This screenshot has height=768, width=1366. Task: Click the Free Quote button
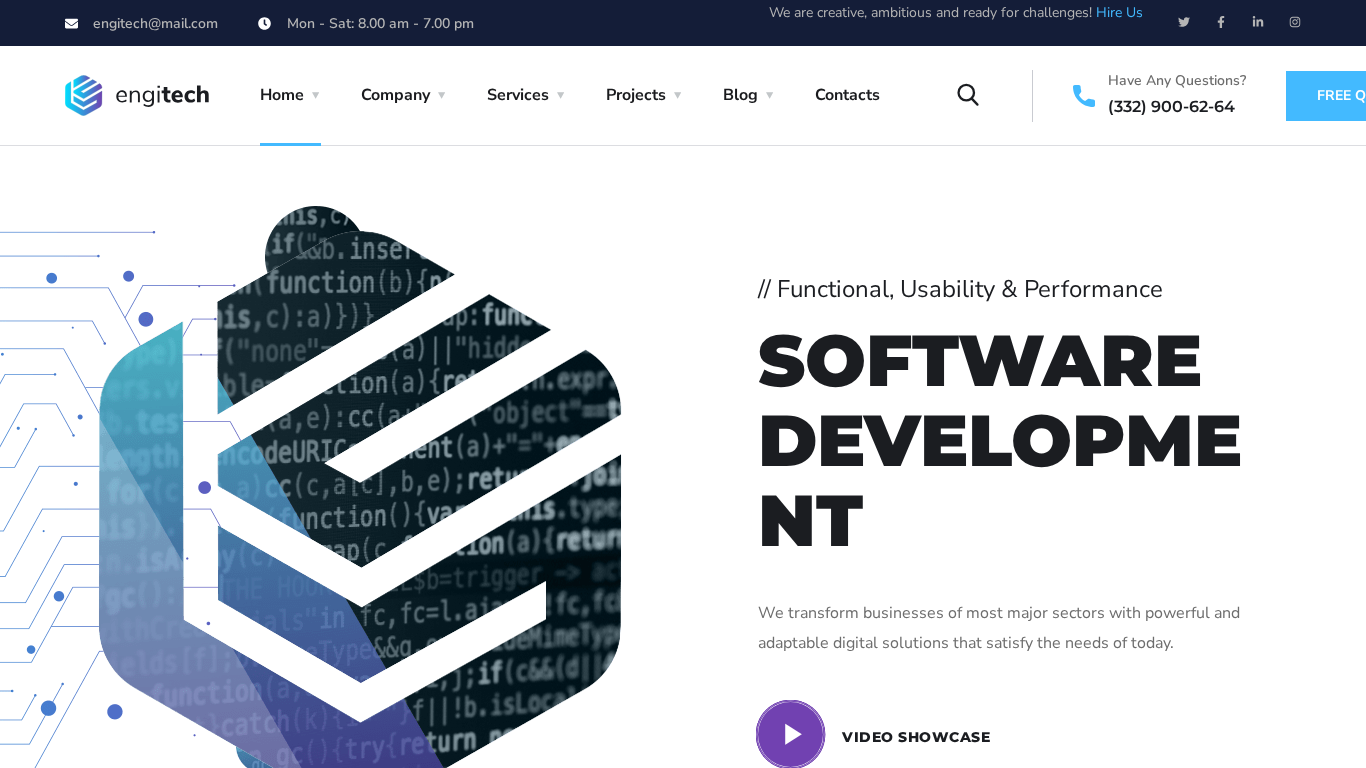1326,96
